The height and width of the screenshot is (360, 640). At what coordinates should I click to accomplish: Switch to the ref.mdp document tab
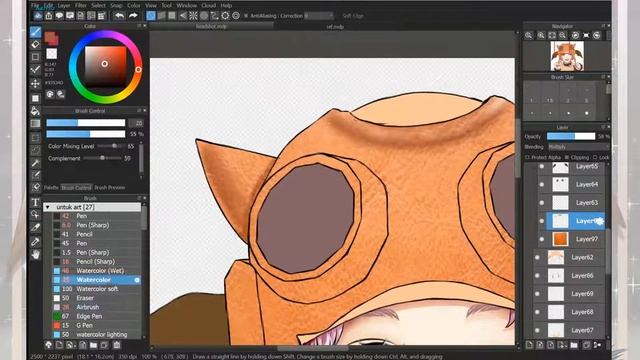pos(335,27)
